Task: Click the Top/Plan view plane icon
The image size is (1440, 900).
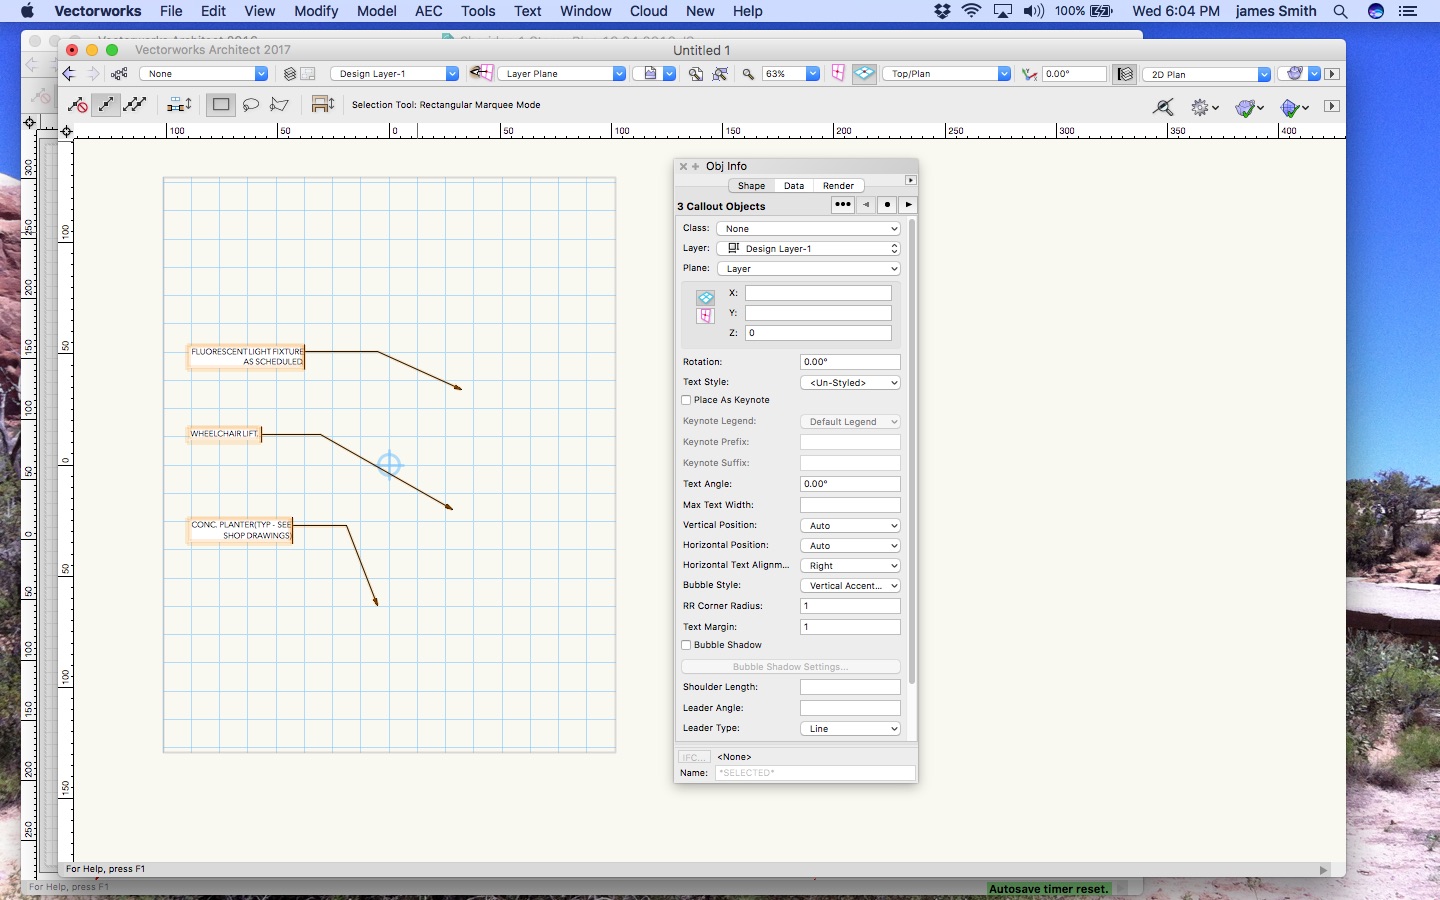Action: [x=865, y=74]
